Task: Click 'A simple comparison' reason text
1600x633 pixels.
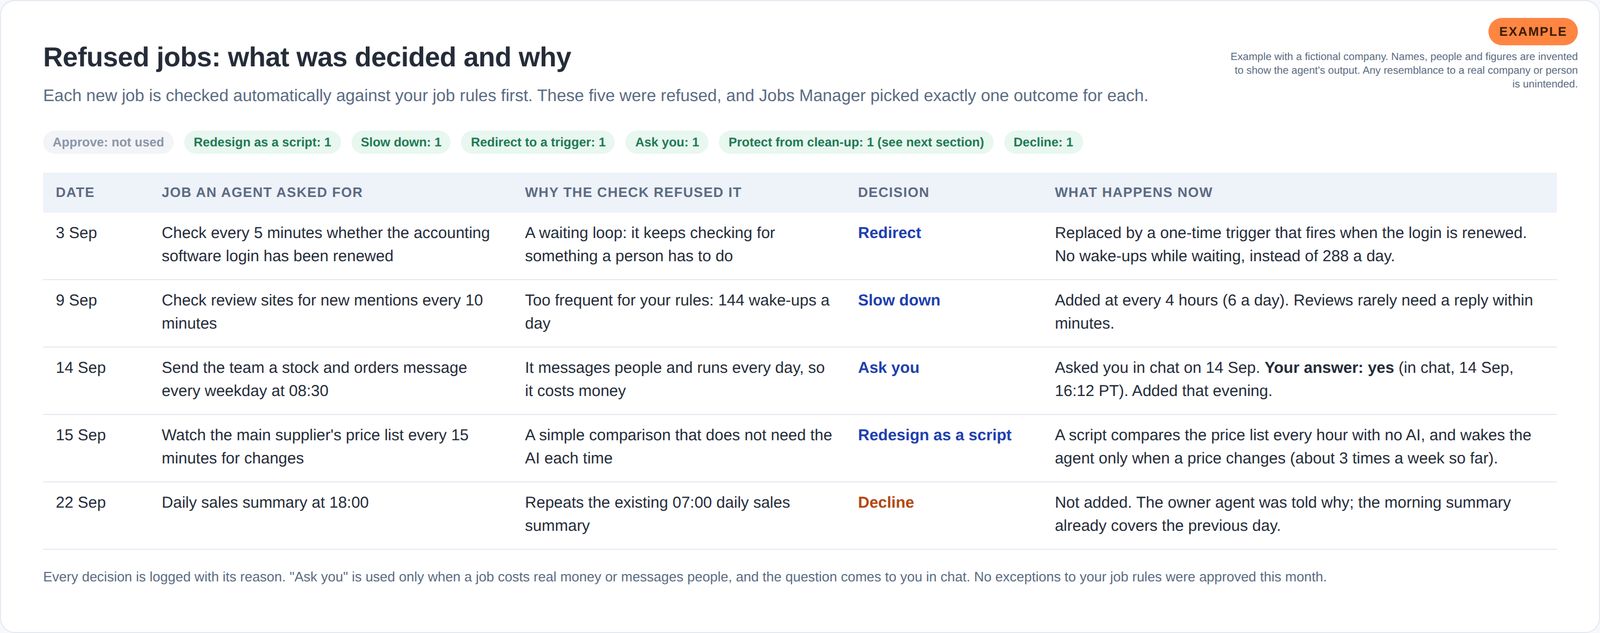Action: 678,447
